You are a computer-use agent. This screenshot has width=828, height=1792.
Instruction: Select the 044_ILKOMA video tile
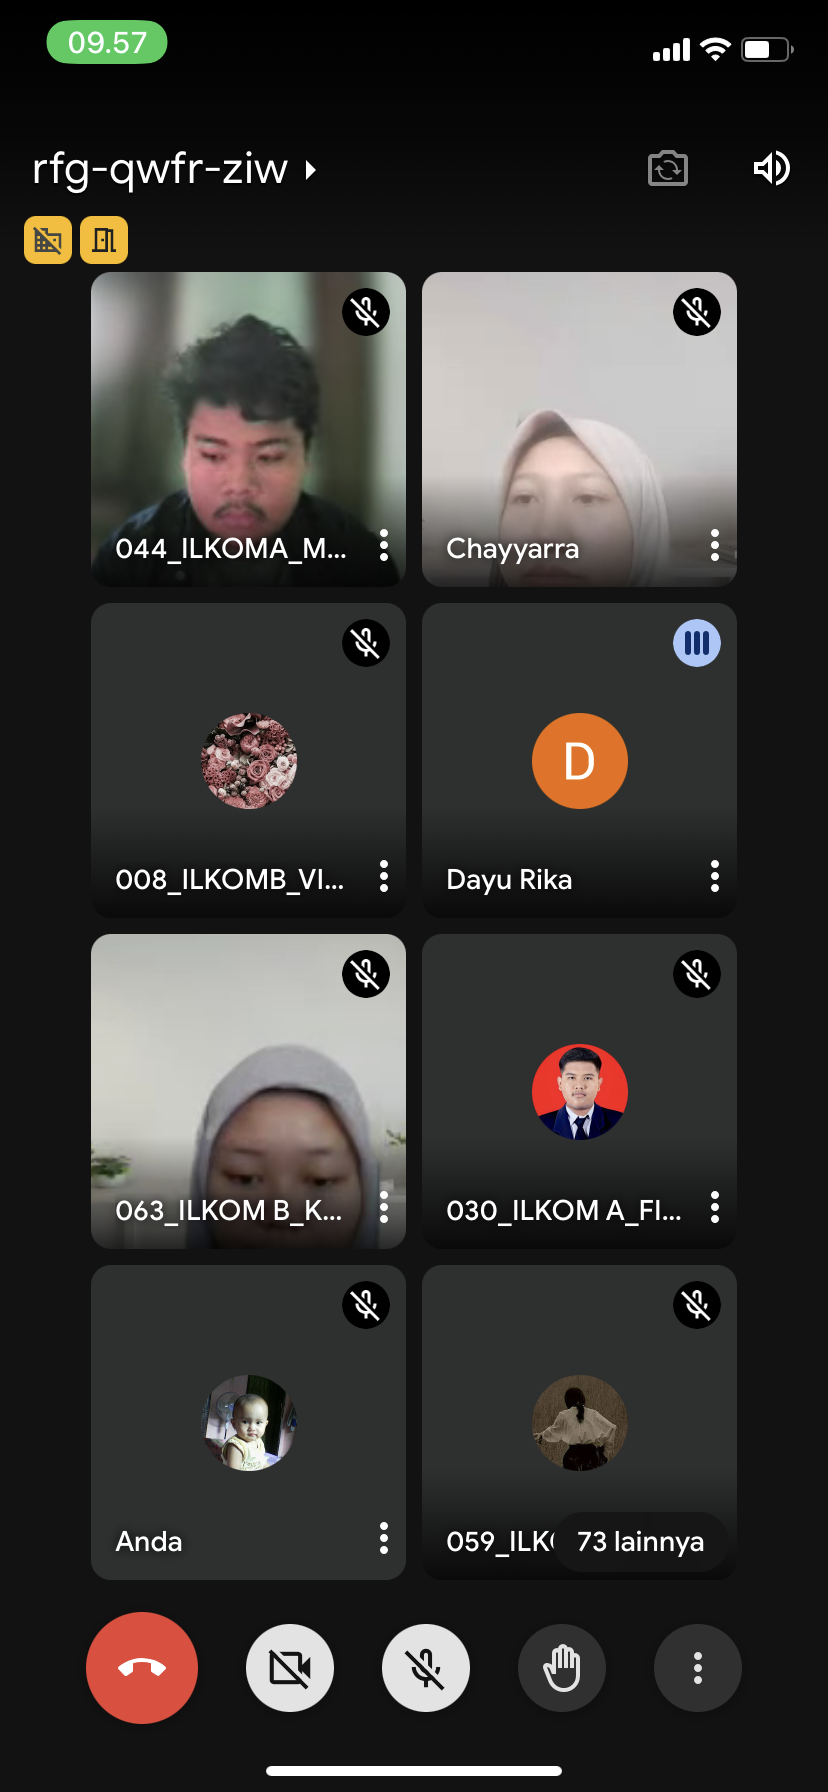coord(248,420)
